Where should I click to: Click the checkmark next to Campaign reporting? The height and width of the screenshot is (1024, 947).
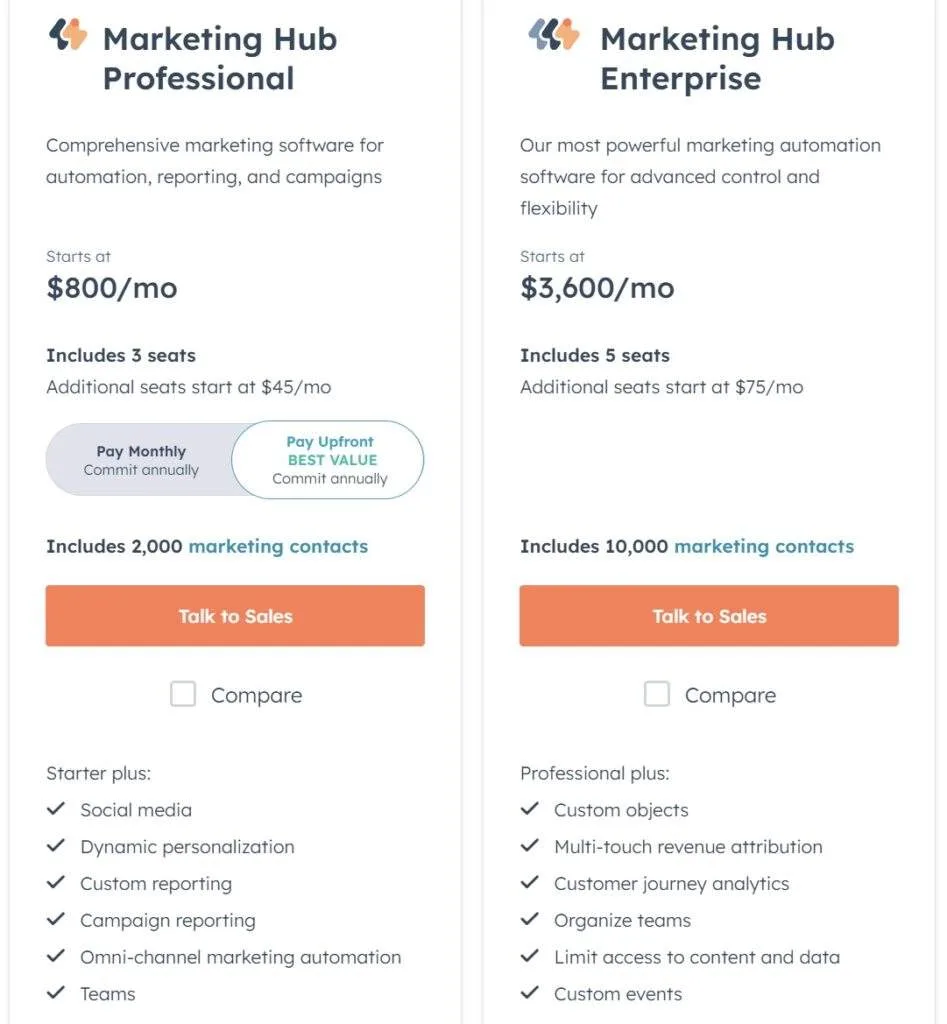(x=57, y=920)
